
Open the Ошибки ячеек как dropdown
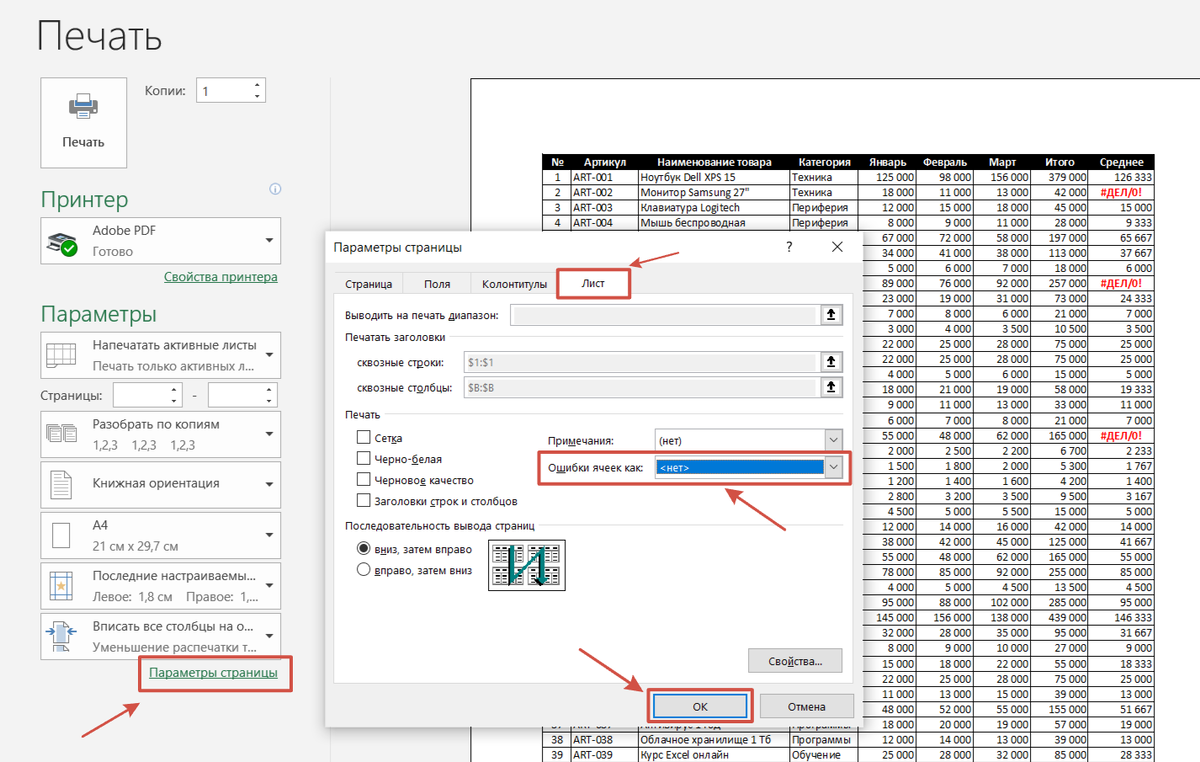[x=749, y=467]
